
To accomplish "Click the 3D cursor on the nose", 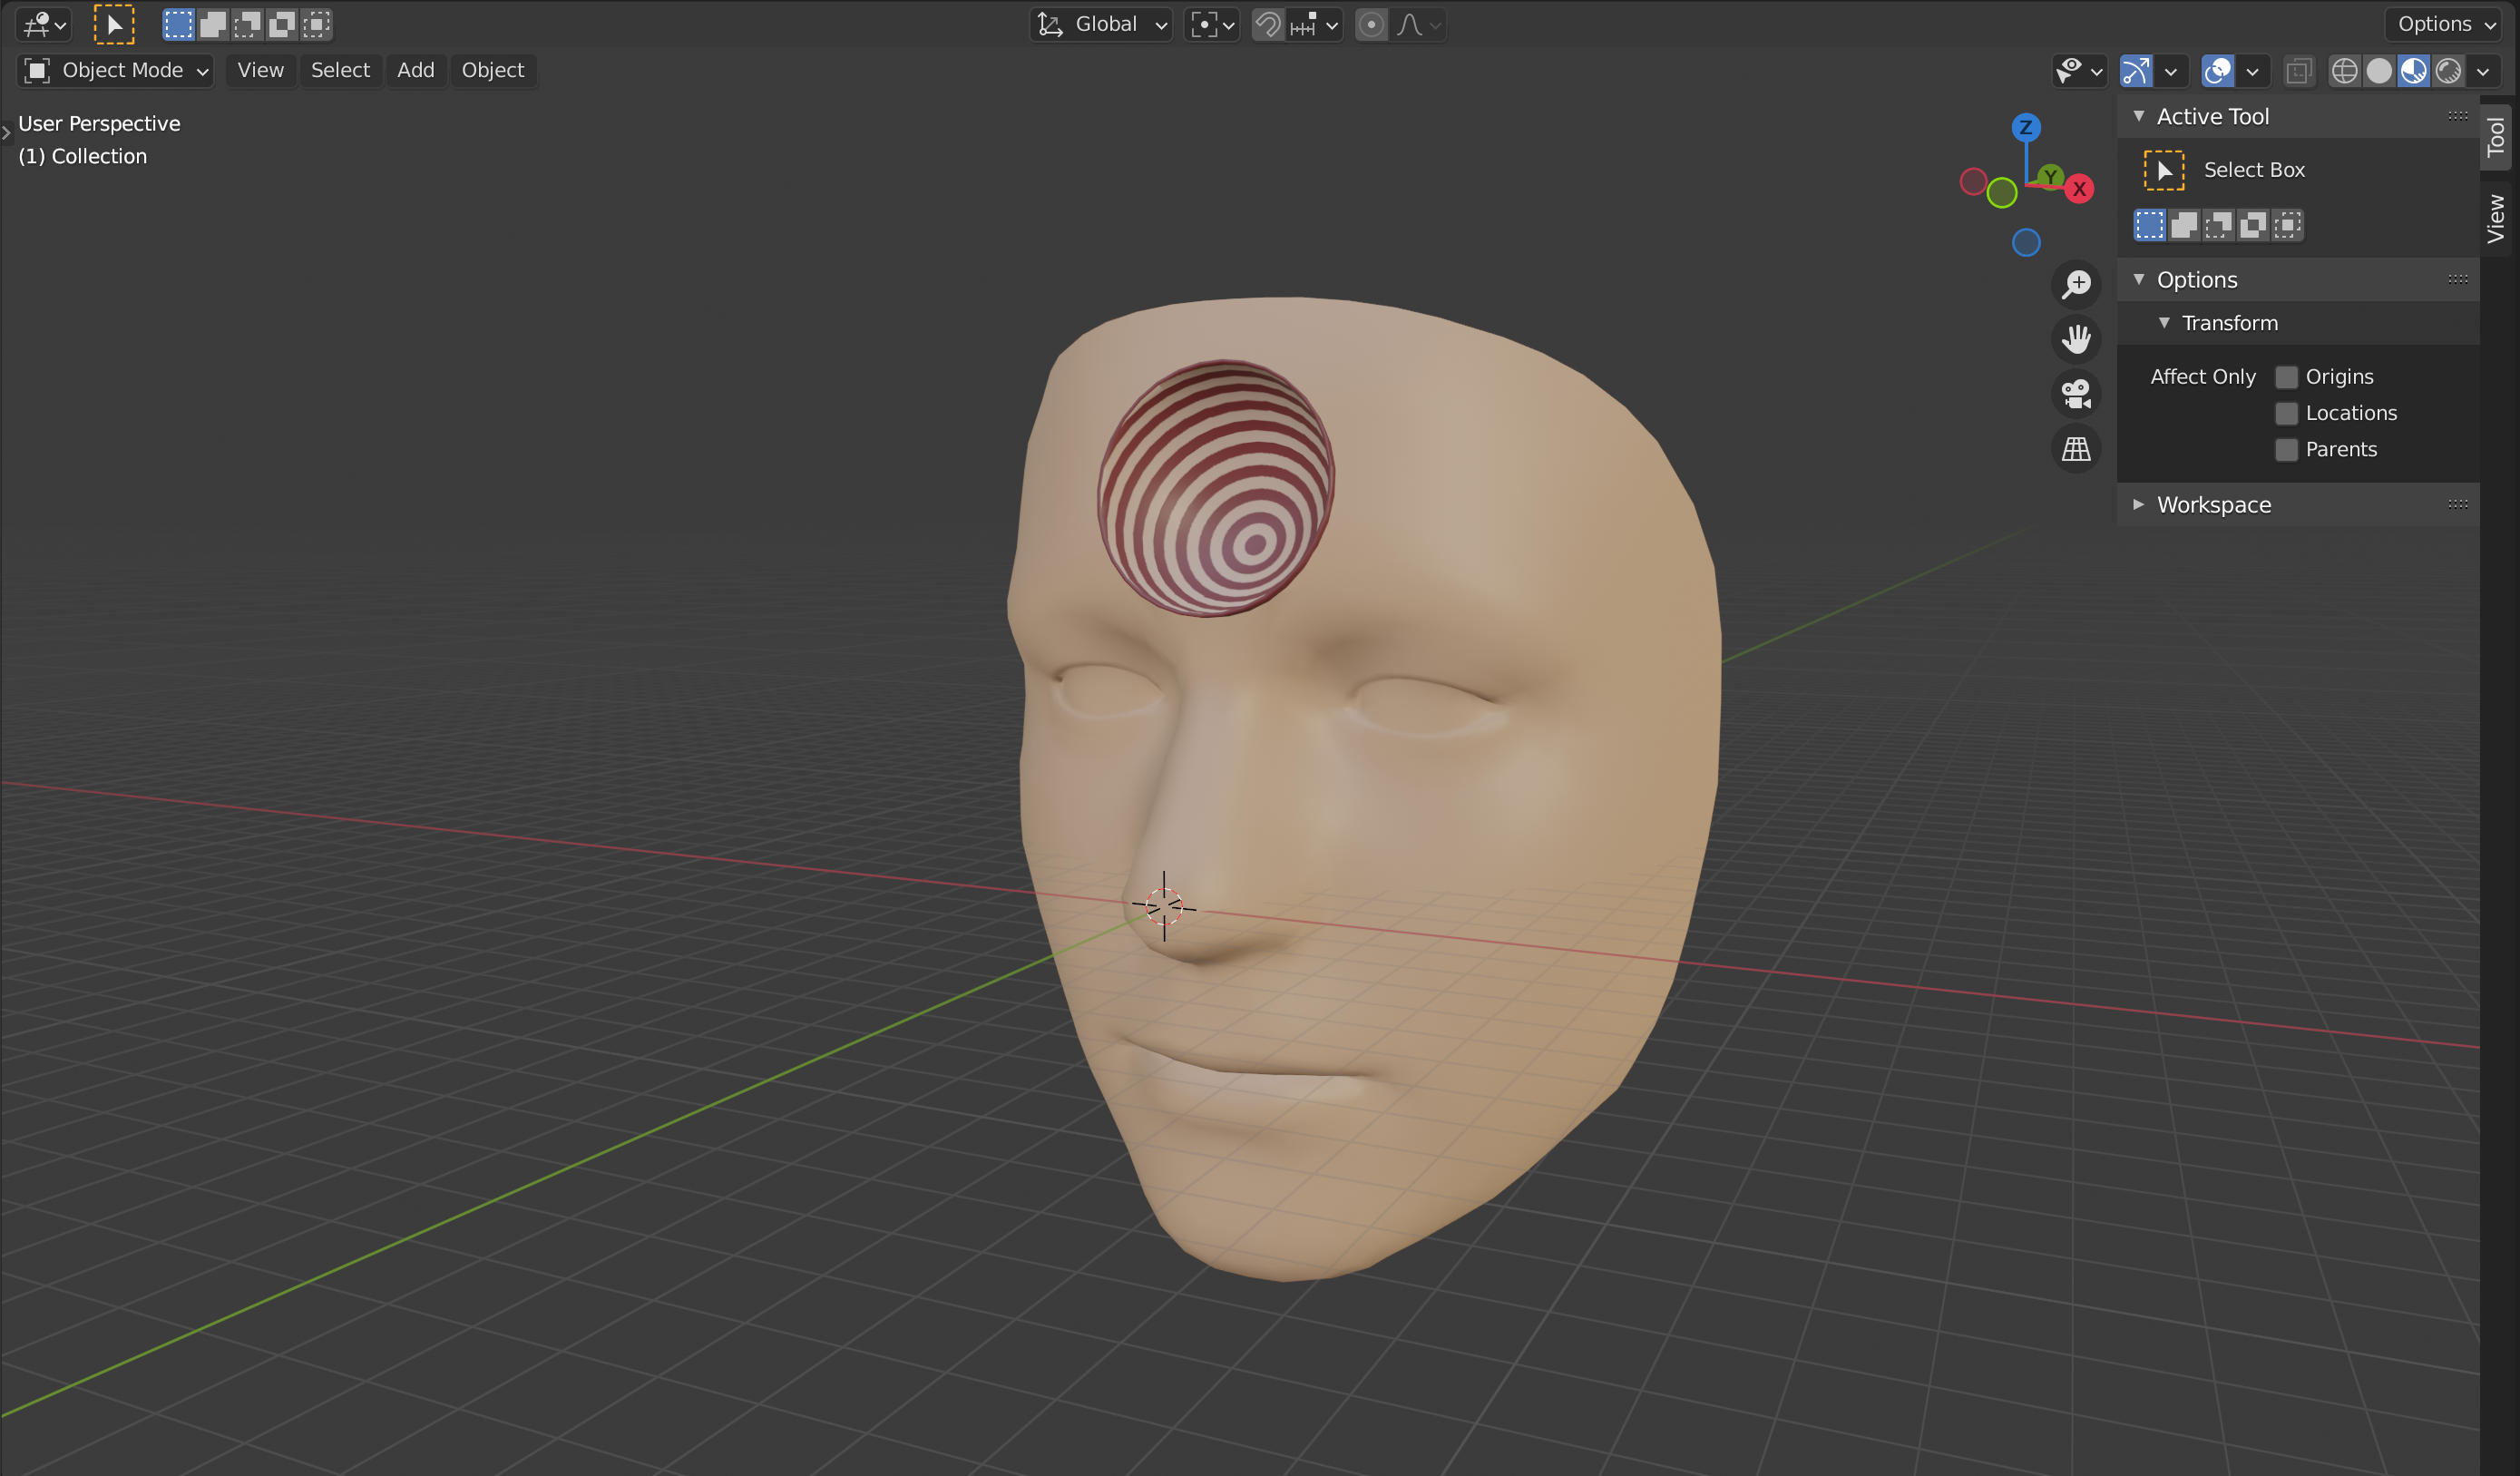I will (x=1164, y=906).
